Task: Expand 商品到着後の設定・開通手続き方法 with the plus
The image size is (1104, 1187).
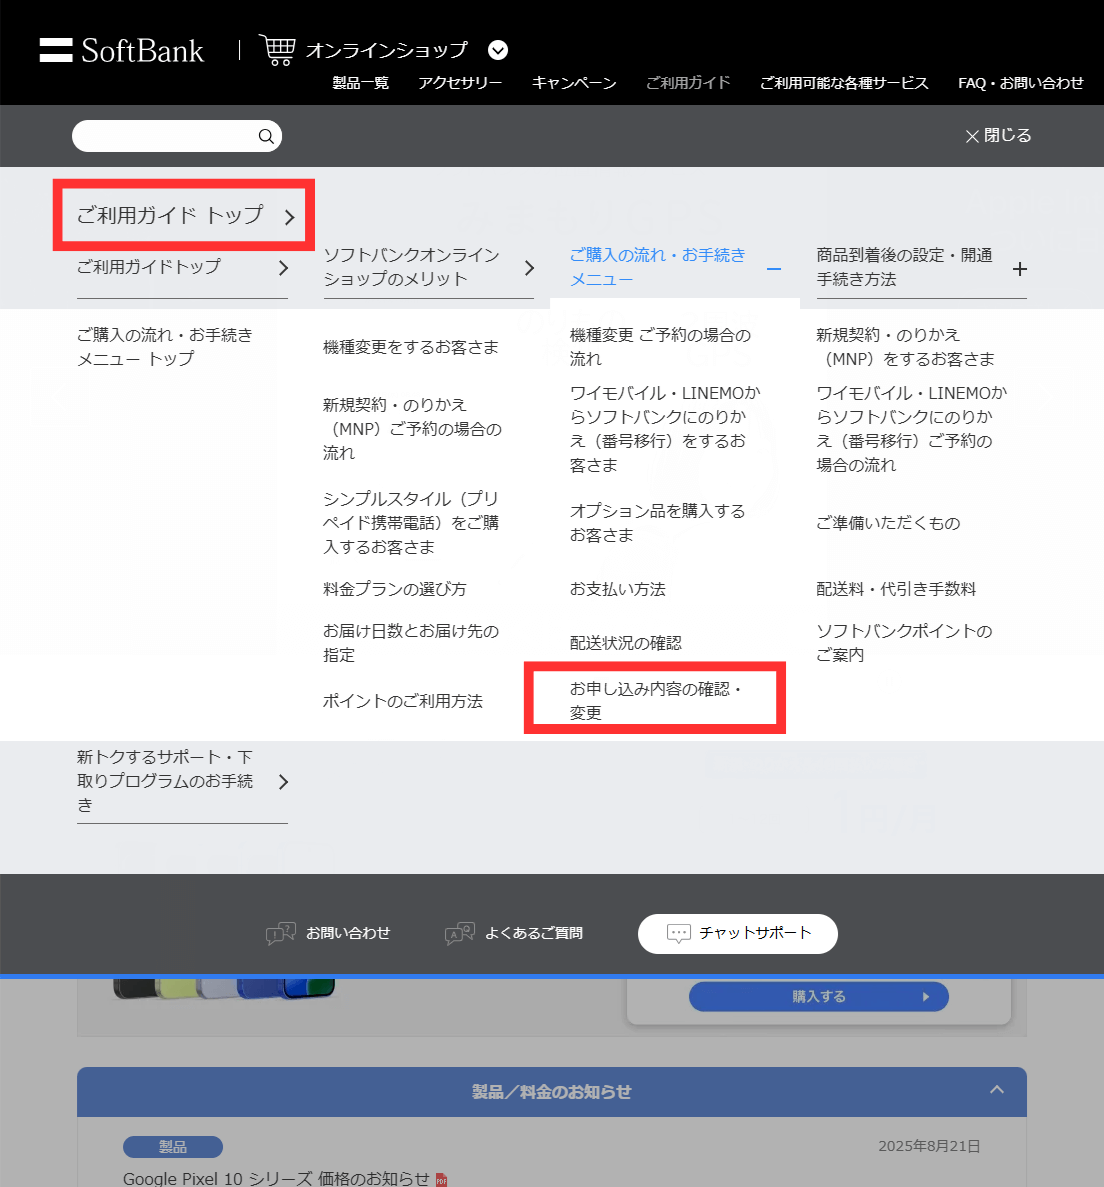Action: coord(1020,268)
